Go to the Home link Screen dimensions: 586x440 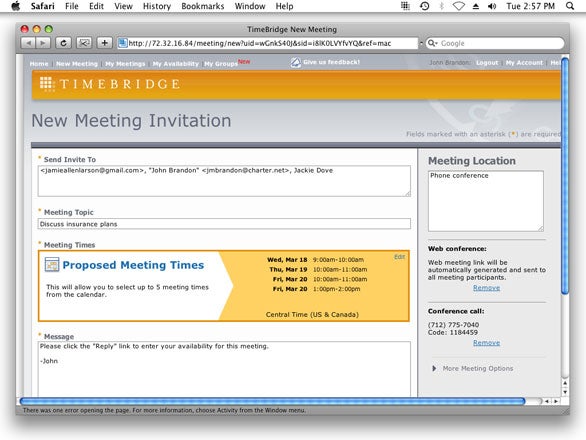pos(39,64)
